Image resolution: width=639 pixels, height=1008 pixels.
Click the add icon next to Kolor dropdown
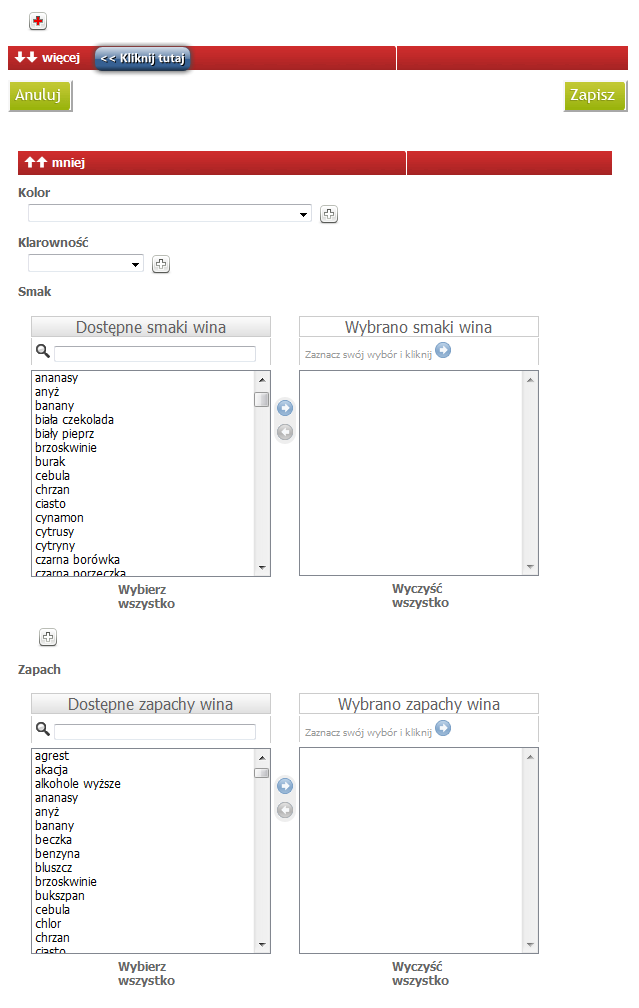(329, 214)
